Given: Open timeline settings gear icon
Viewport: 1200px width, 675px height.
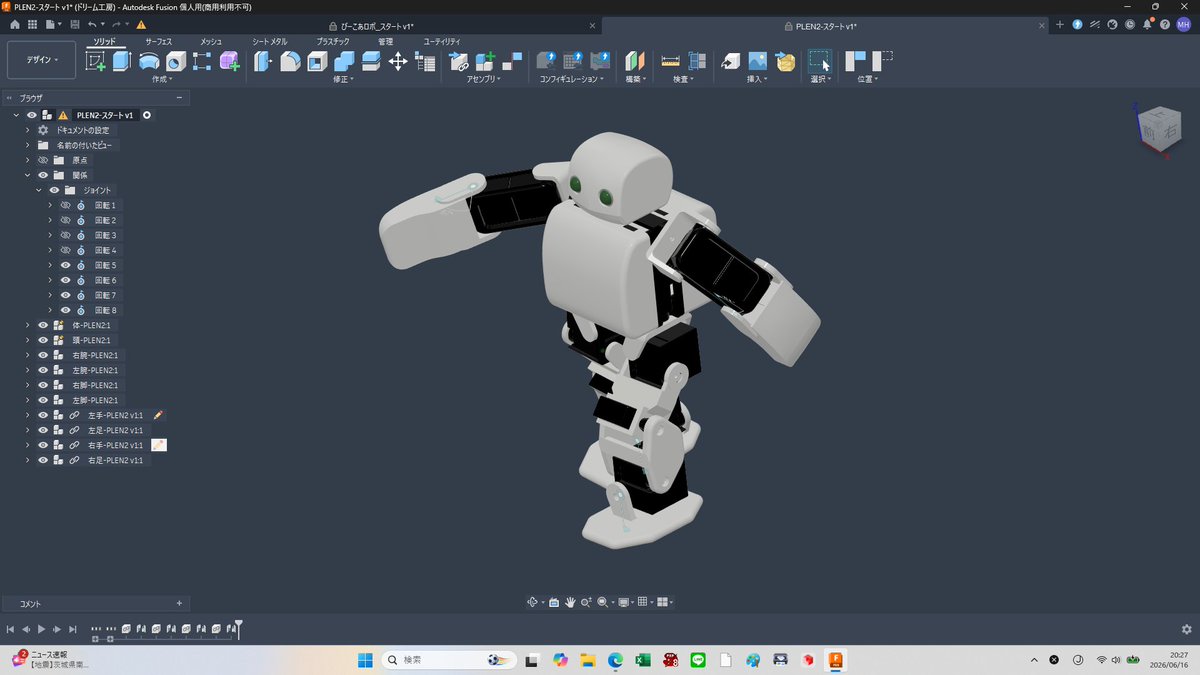Looking at the screenshot, I should coord(1187,629).
